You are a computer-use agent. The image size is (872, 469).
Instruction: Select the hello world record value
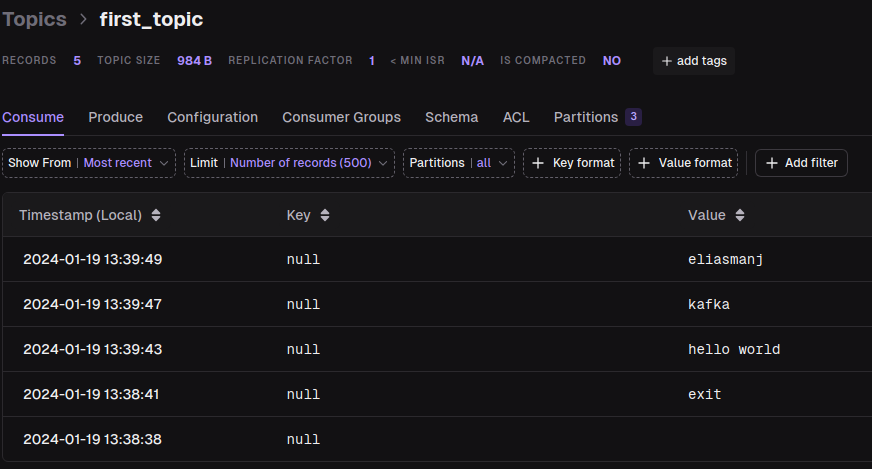(x=734, y=349)
